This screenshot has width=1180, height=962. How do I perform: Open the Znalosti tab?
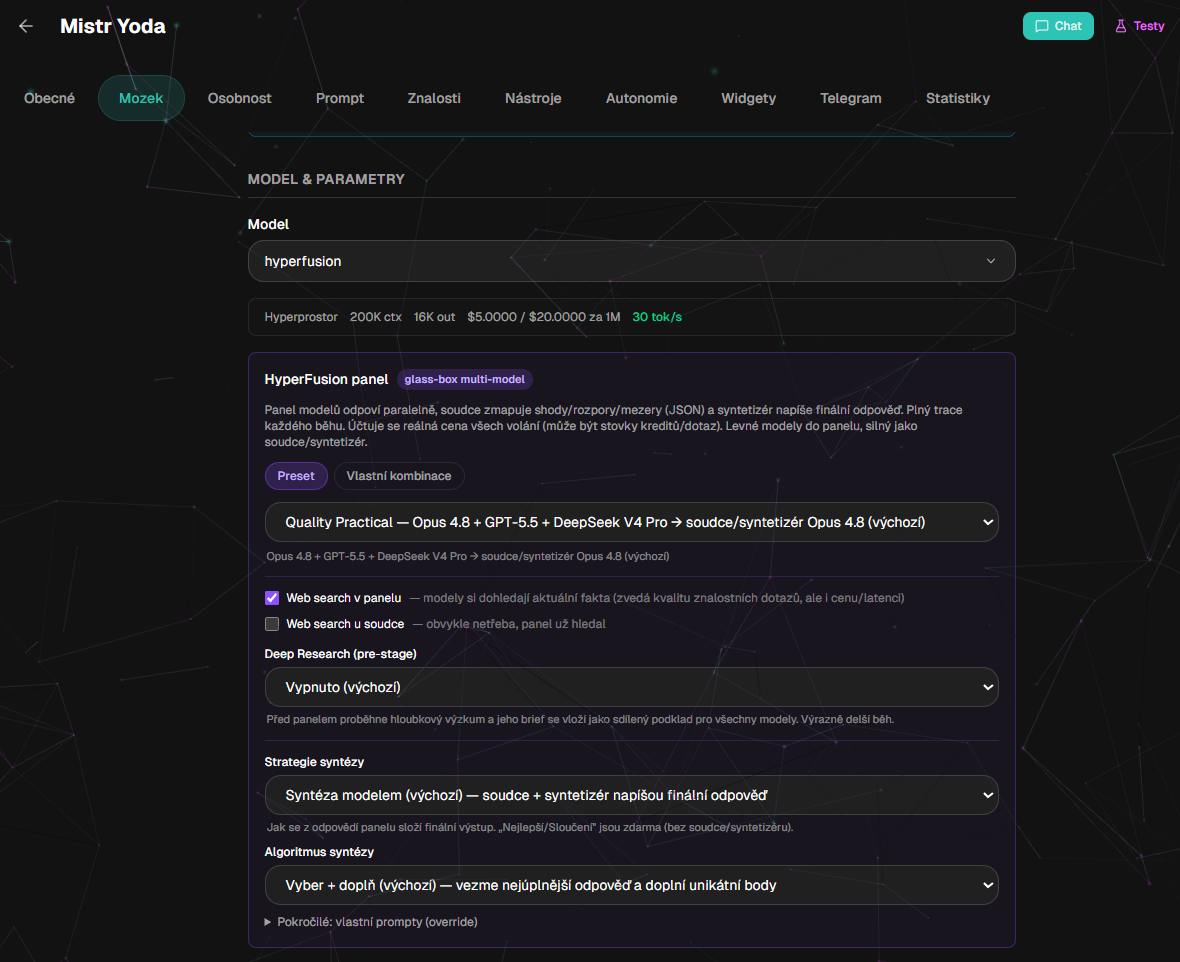click(x=434, y=98)
